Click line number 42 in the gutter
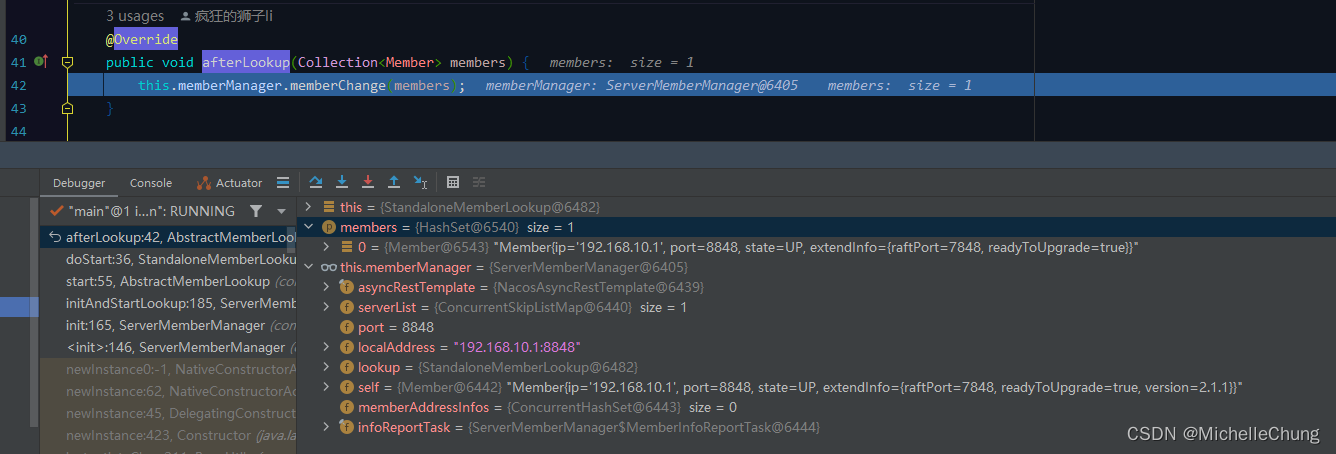This screenshot has width=1336, height=454. tap(18, 85)
